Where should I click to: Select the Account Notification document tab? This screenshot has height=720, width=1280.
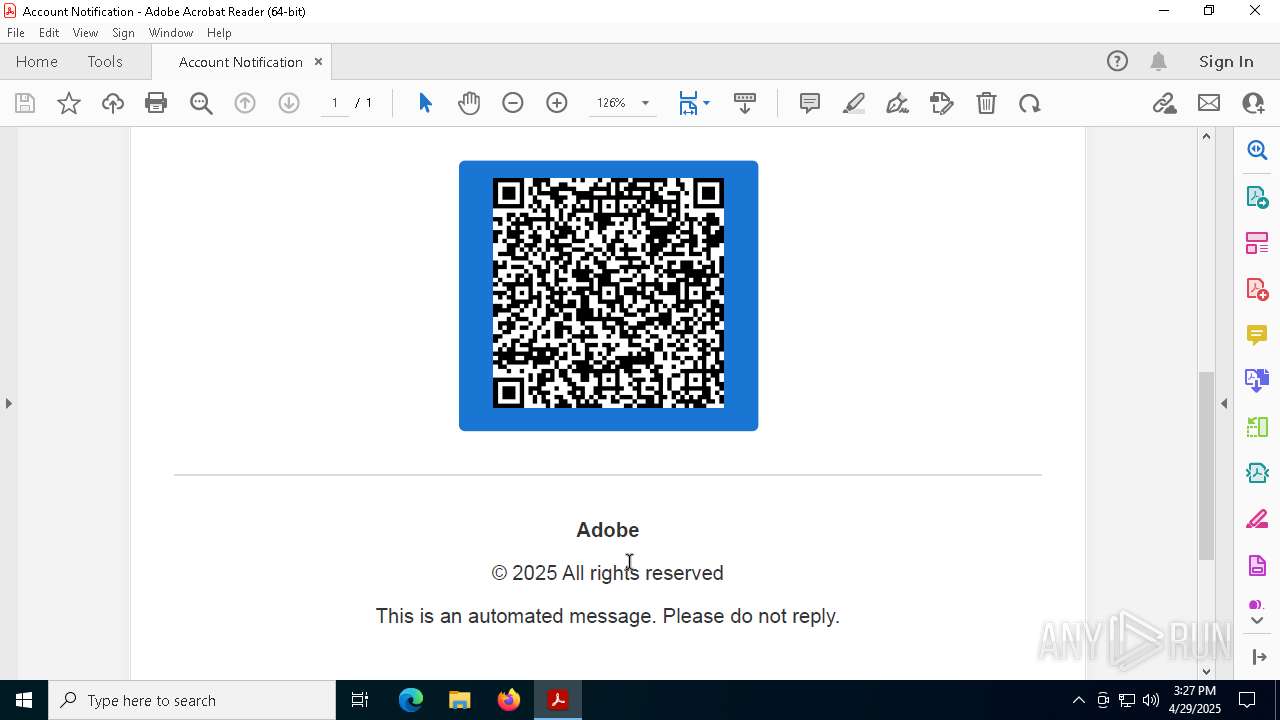click(x=241, y=62)
